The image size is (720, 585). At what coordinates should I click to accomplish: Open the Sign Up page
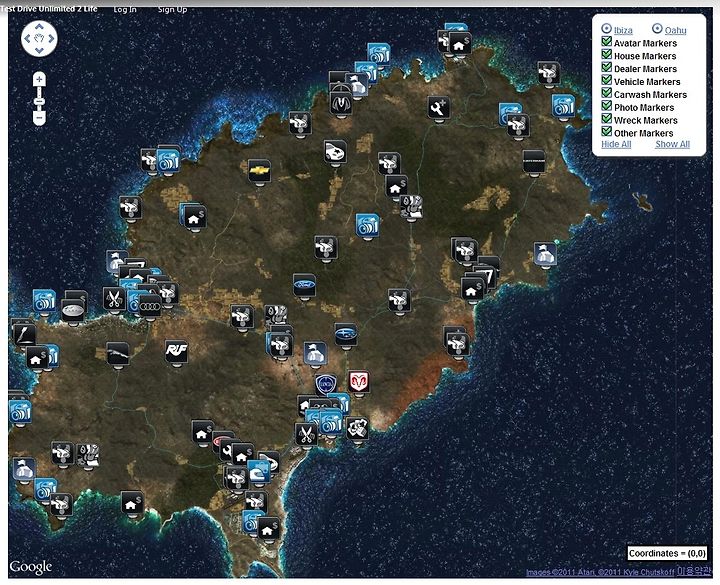[x=172, y=9]
